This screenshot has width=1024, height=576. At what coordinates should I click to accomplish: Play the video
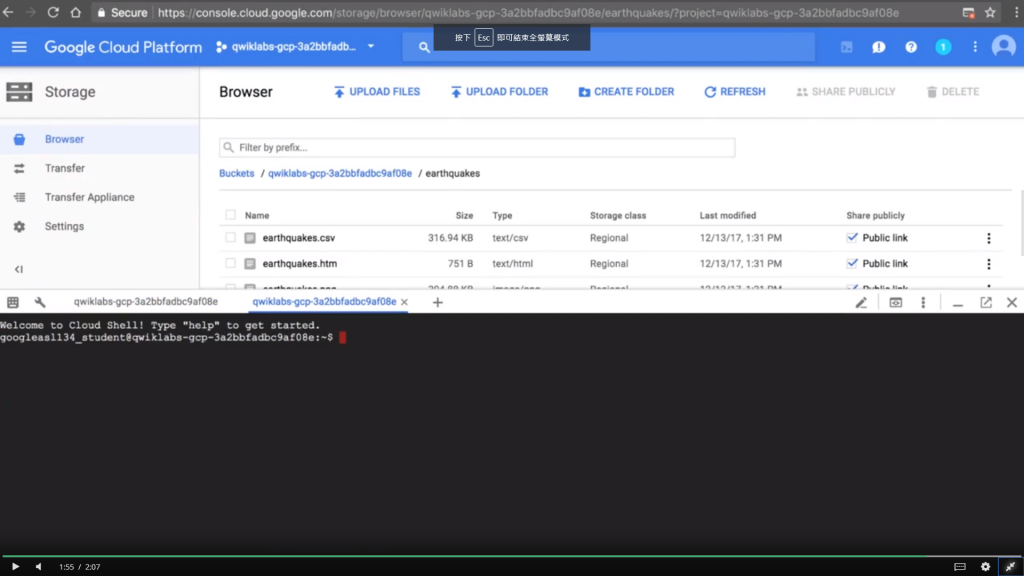pyautogui.click(x=15, y=567)
